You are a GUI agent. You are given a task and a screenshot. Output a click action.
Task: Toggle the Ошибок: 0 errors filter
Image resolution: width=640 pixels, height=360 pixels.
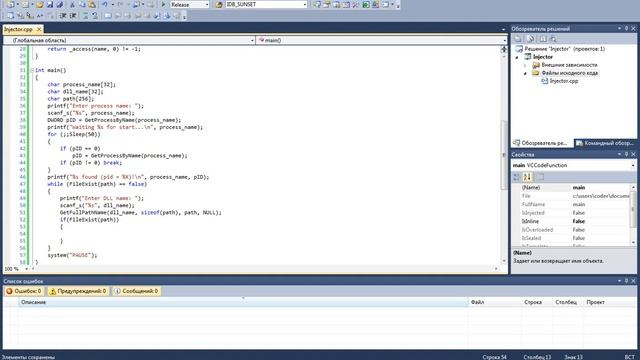24,291
